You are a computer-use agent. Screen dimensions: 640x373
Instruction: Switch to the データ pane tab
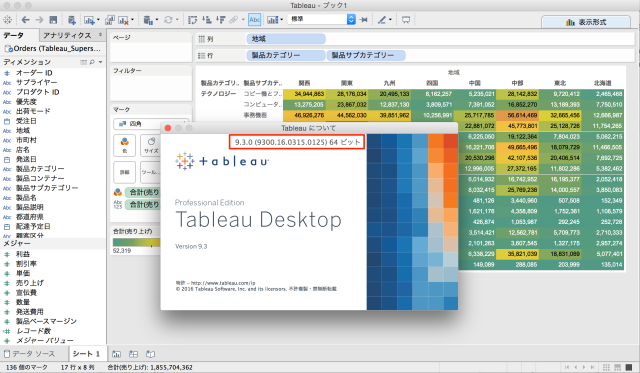click(x=20, y=36)
